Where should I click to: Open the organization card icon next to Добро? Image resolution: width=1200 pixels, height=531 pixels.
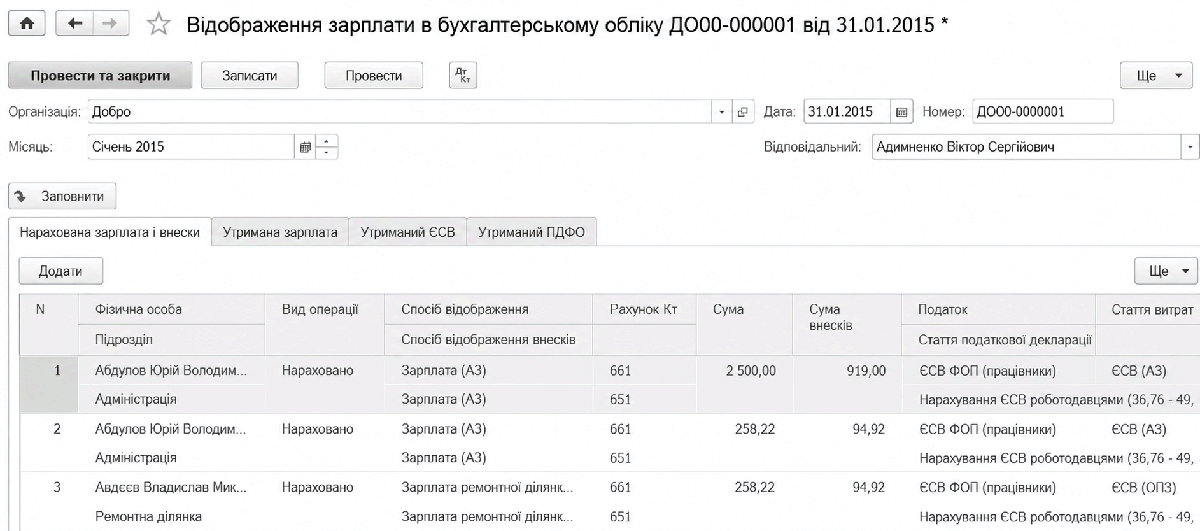(x=742, y=112)
